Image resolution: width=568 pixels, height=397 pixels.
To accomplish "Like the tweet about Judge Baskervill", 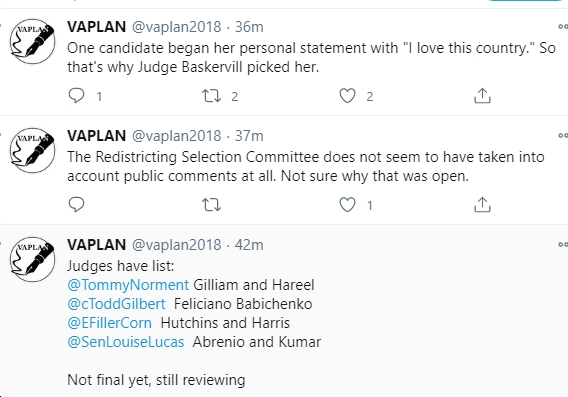I will coord(347,96).
